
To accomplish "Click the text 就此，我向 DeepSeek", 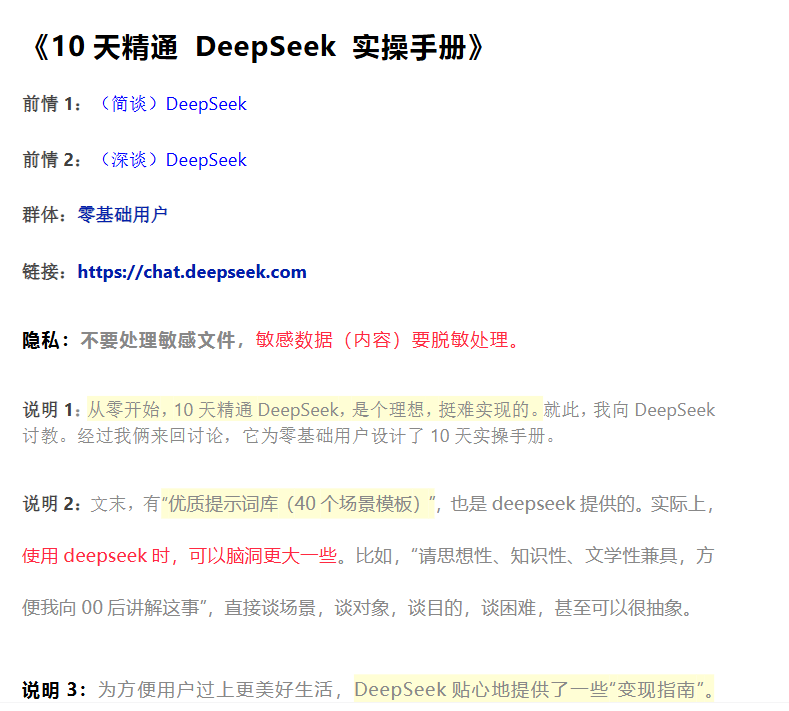I will (x=629, y=410).
